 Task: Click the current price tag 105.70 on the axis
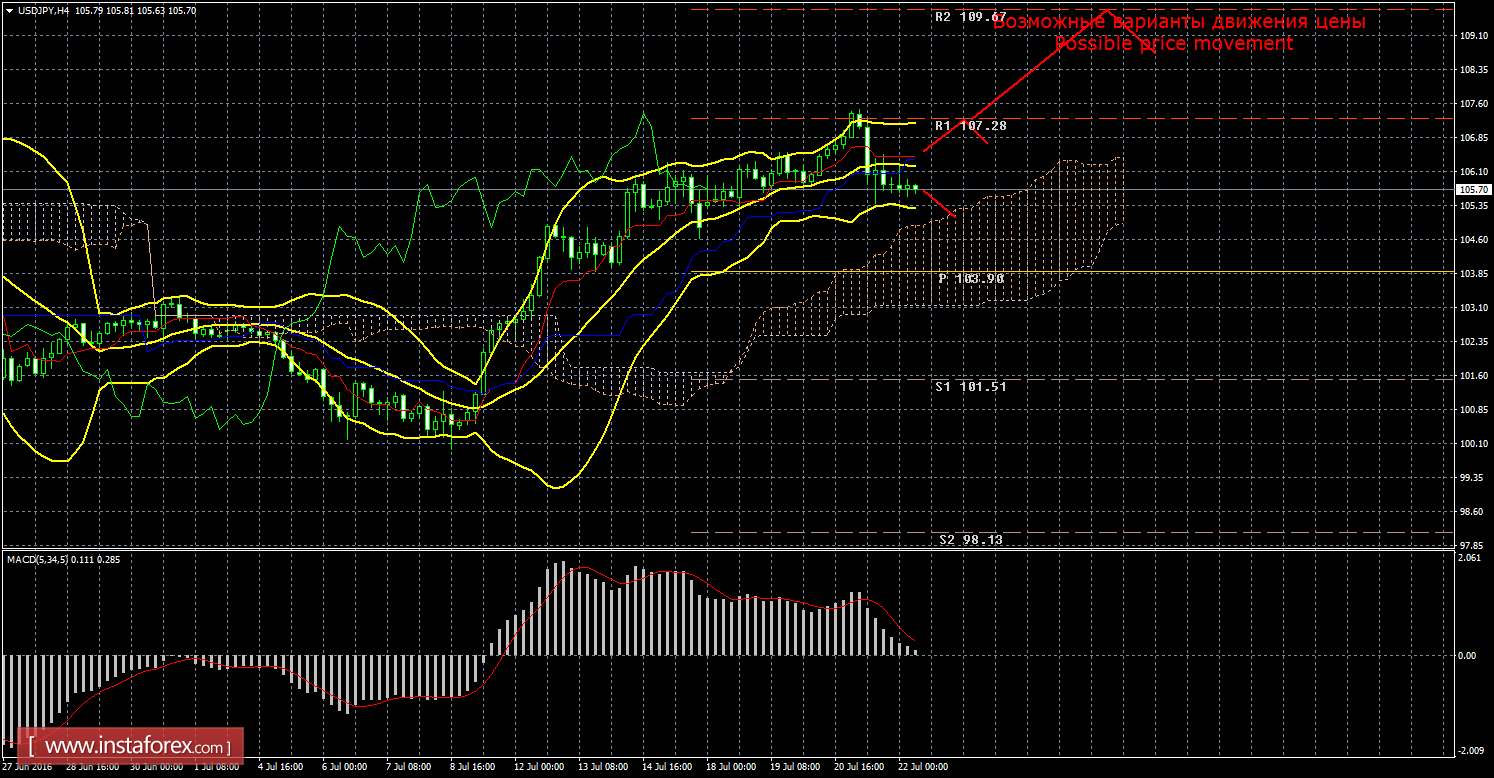coord(1472,189)
